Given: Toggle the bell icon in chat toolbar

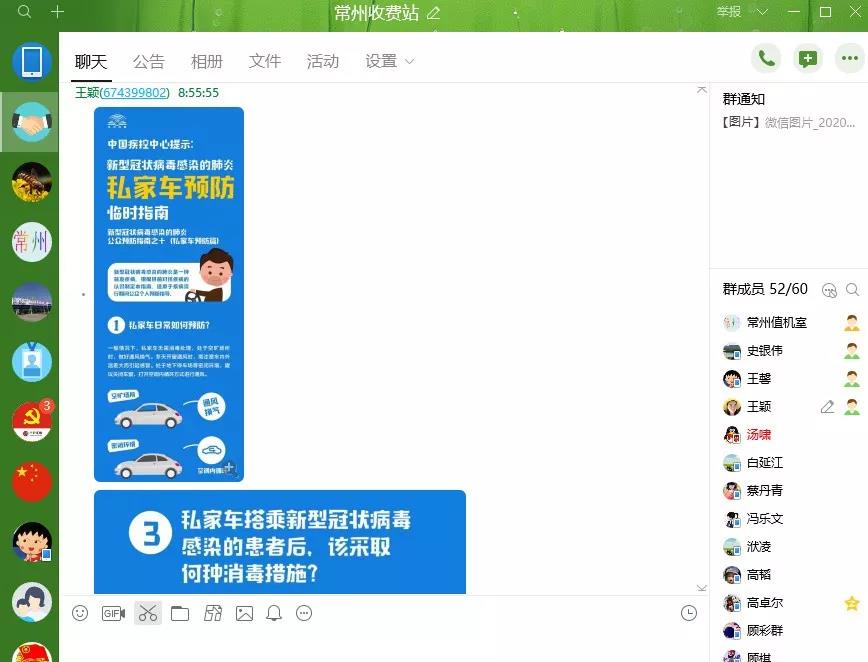Looking at the screenshot, I should tap(274, 613).
